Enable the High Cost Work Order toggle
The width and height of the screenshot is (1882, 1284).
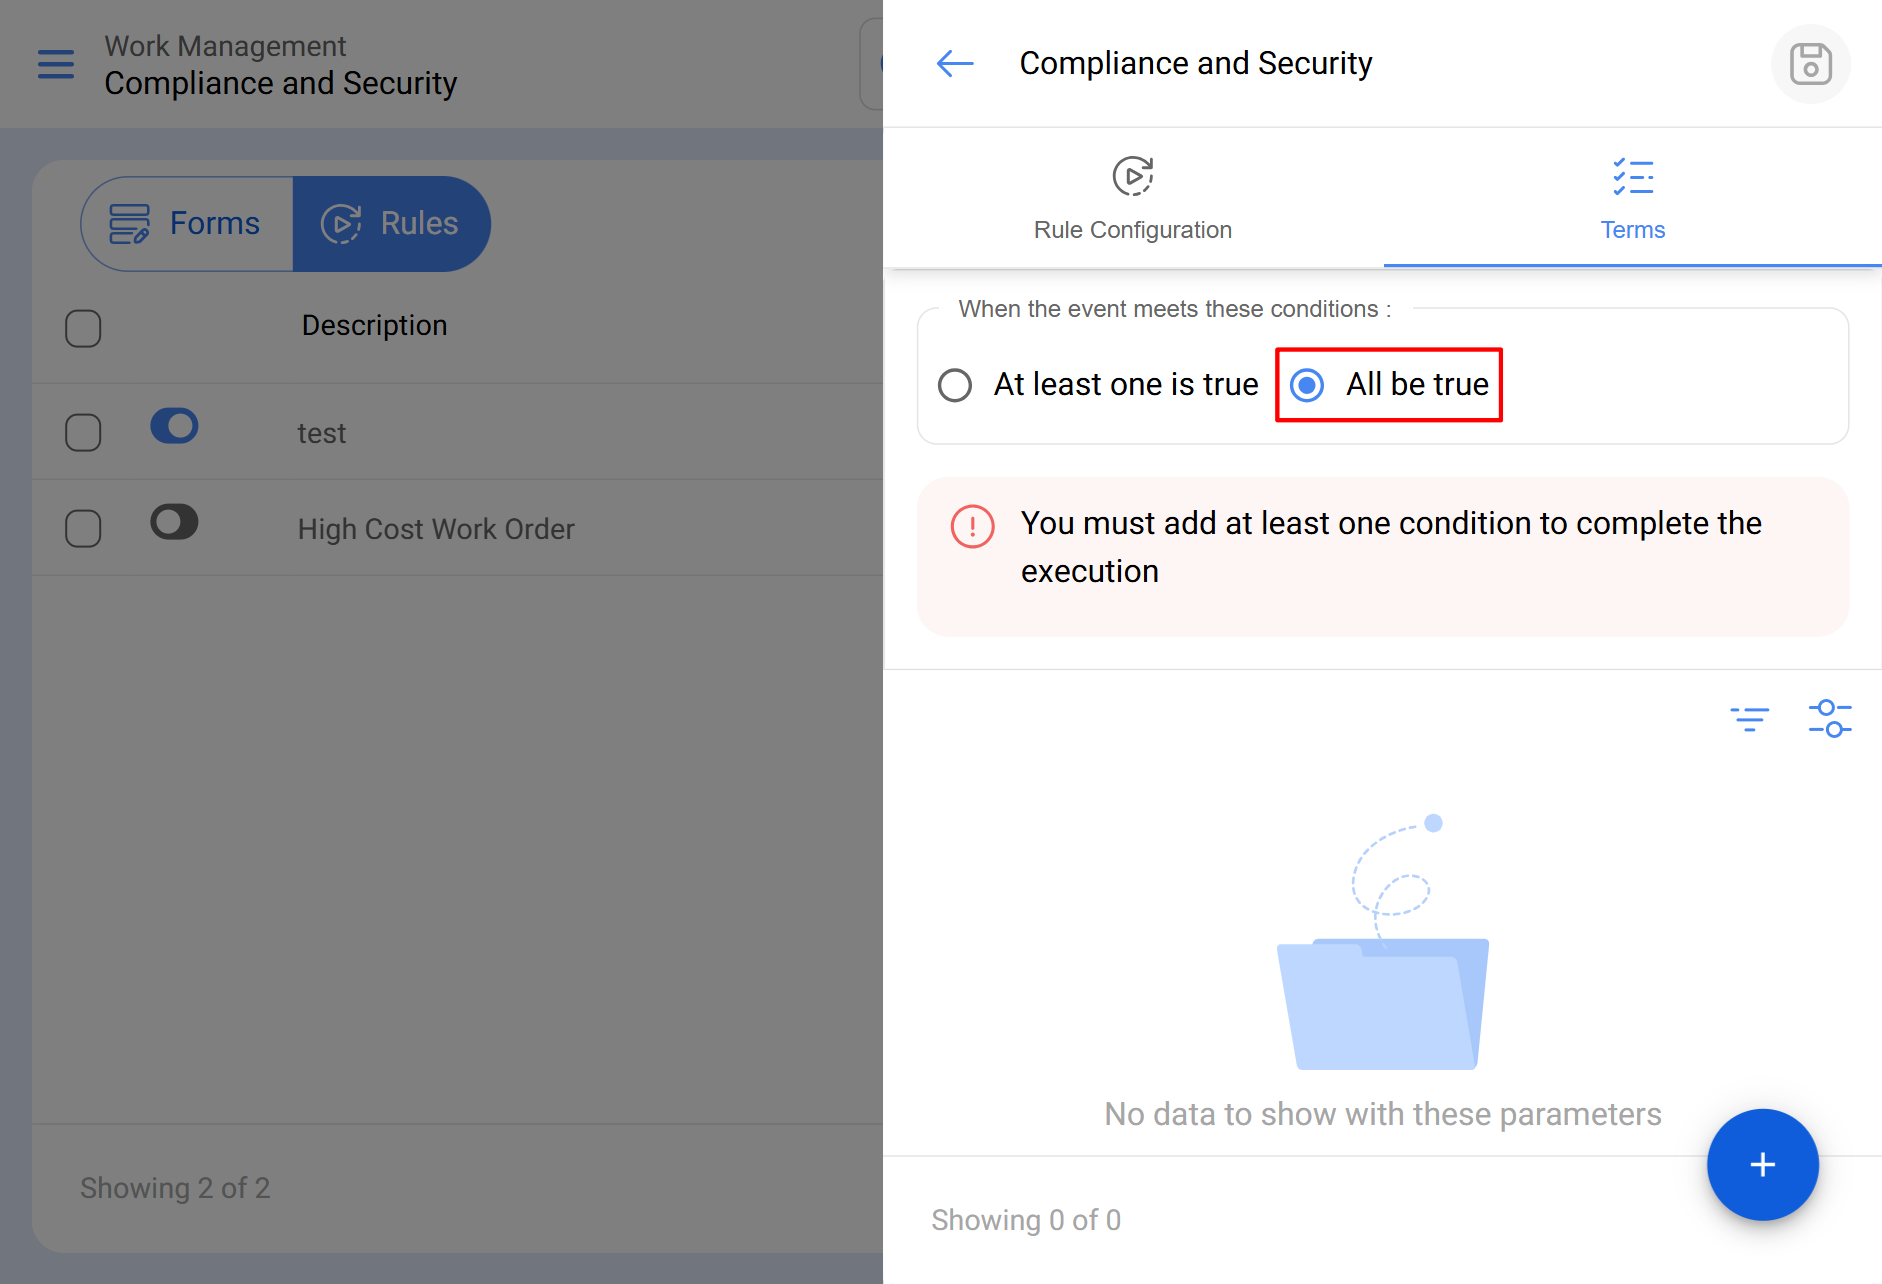pos(174,522)
